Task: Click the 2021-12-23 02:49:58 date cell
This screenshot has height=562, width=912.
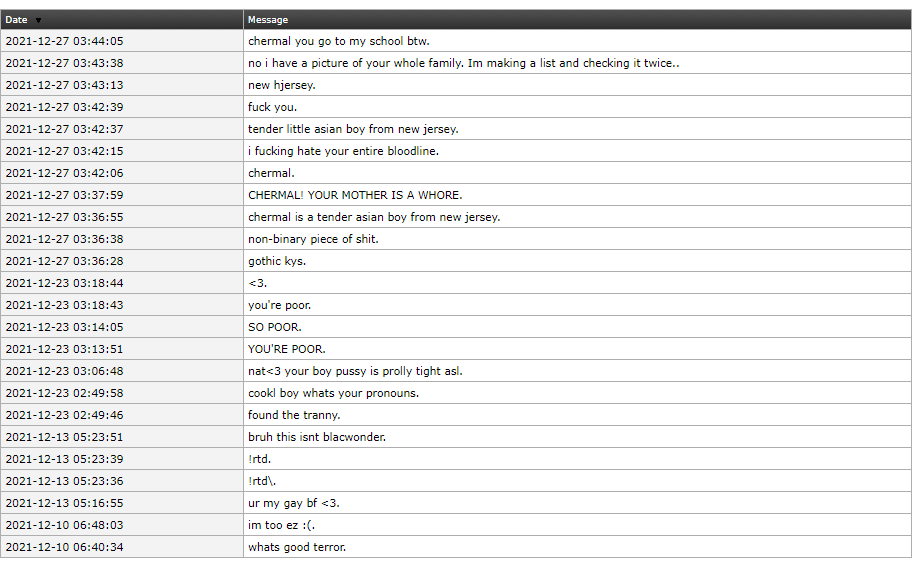Action: [x=64, y=393]
